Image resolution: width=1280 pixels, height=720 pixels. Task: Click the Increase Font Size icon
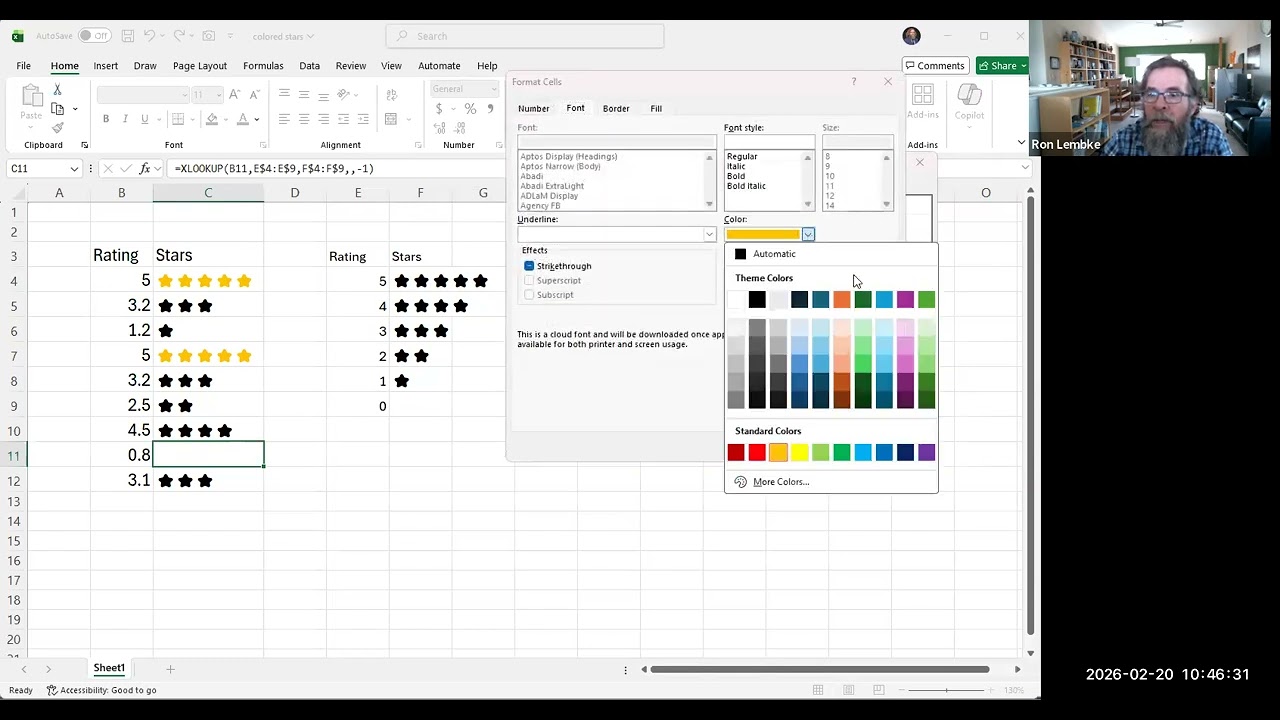(234, 94)
